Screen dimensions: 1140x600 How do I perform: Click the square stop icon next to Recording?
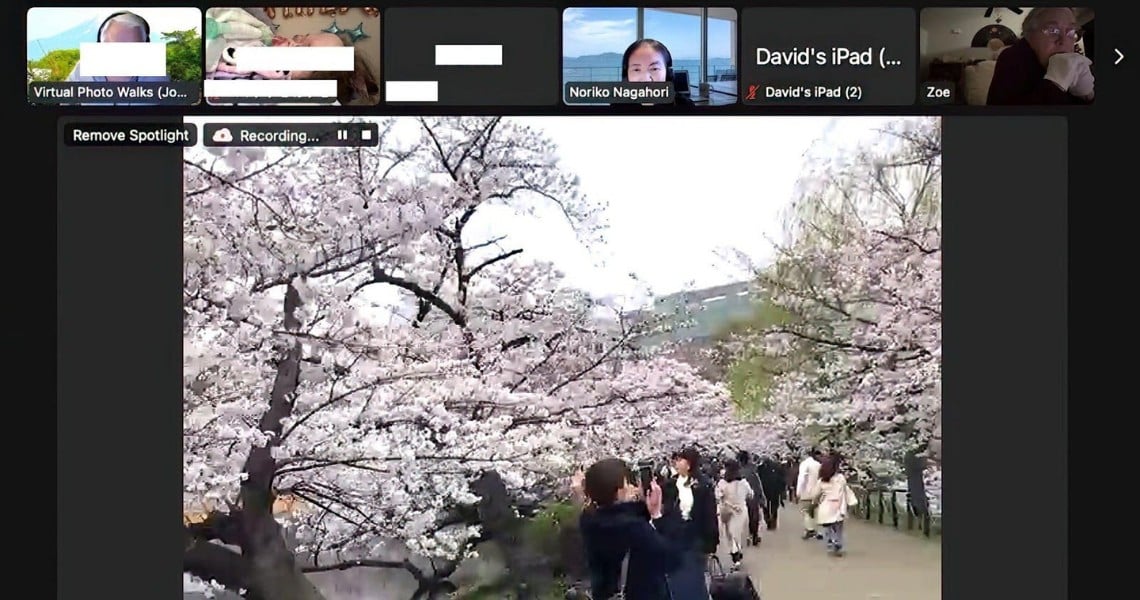(x=366, y=134)
